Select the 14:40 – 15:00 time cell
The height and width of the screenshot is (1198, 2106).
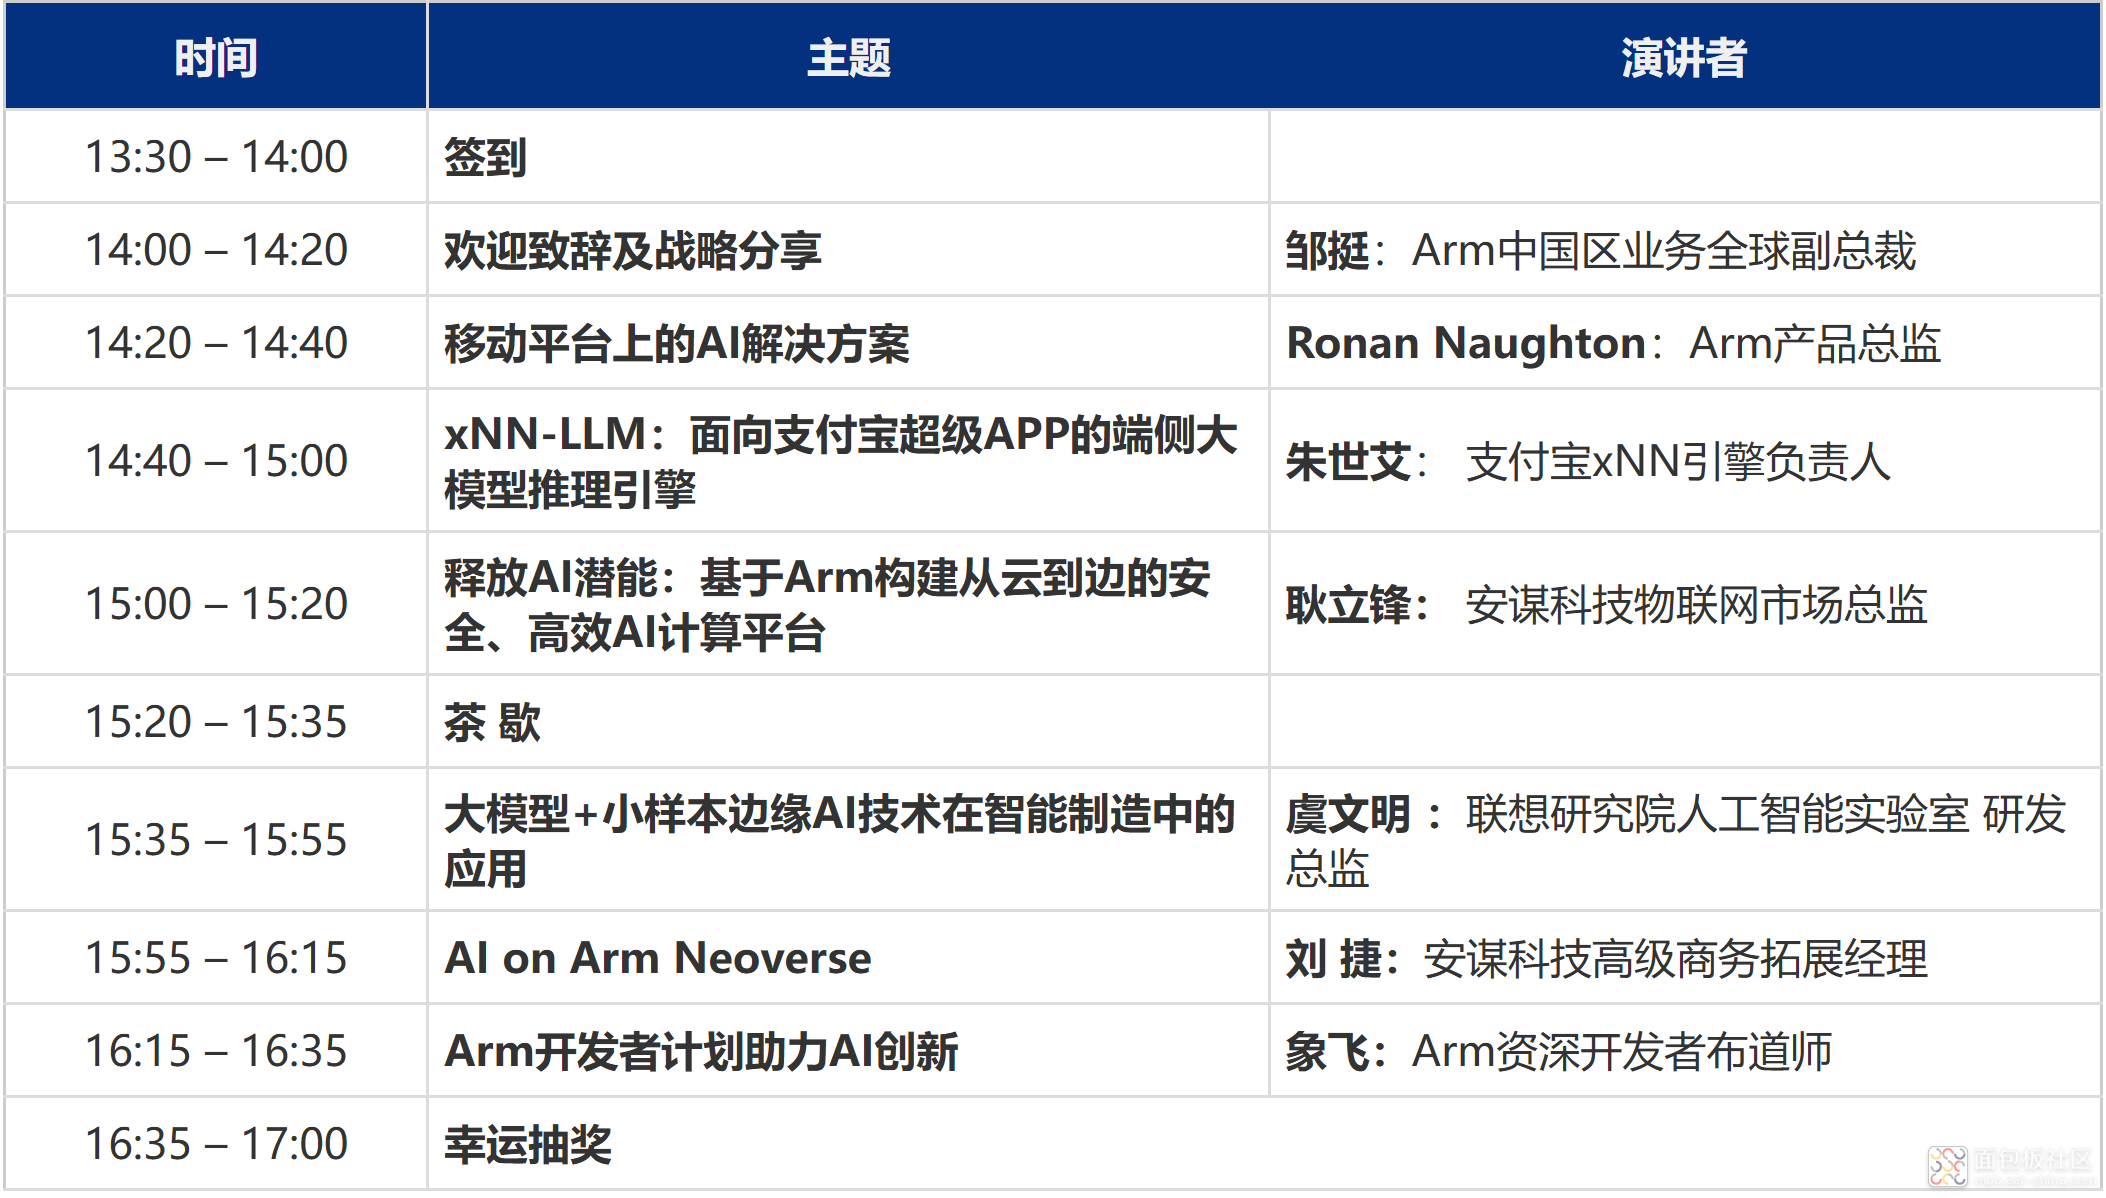pos(216,461)
